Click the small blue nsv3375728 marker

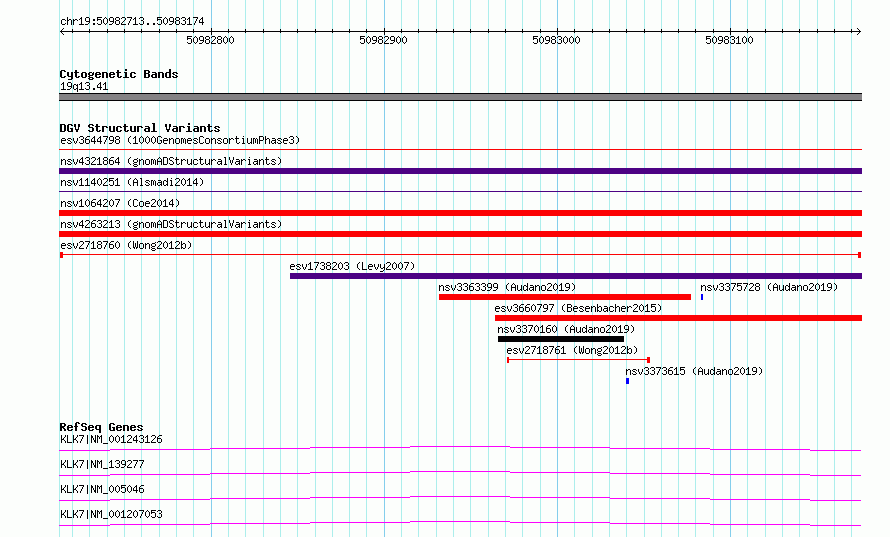[702, 297]
